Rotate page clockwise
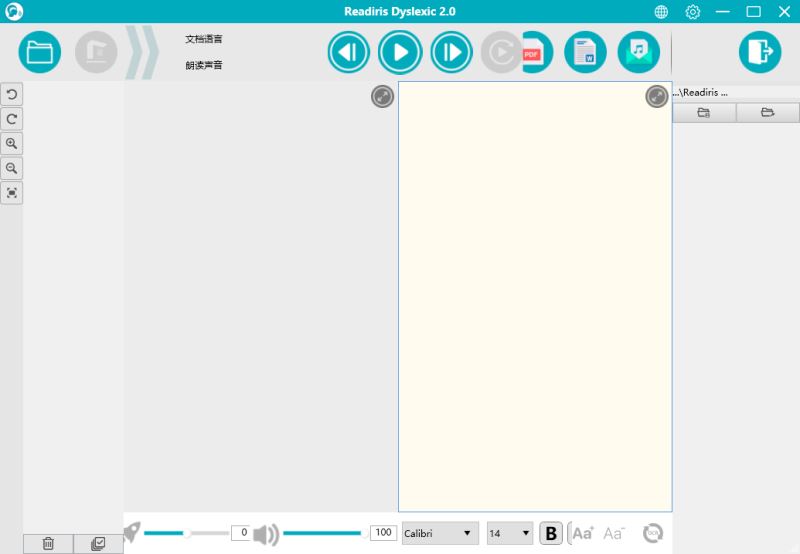800x554 pixels. point(12,119)
